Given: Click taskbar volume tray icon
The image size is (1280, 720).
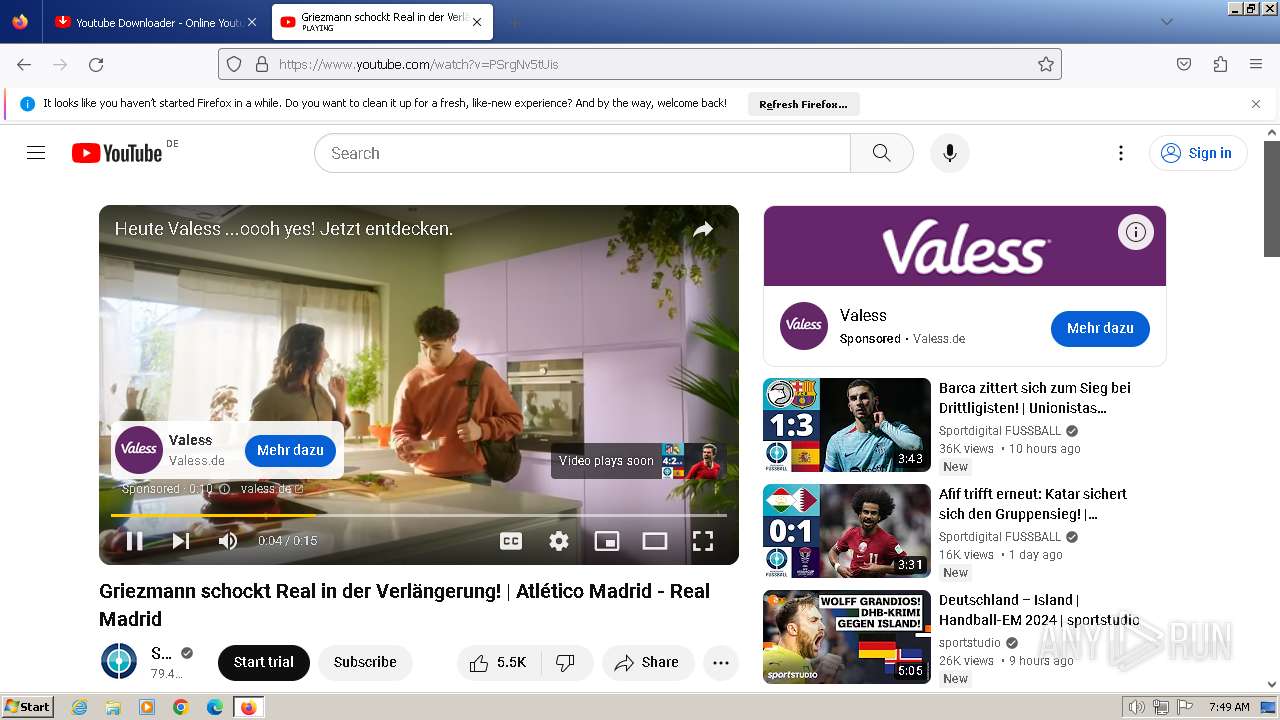Looking at the screenshot, I should pos(1138,707).
